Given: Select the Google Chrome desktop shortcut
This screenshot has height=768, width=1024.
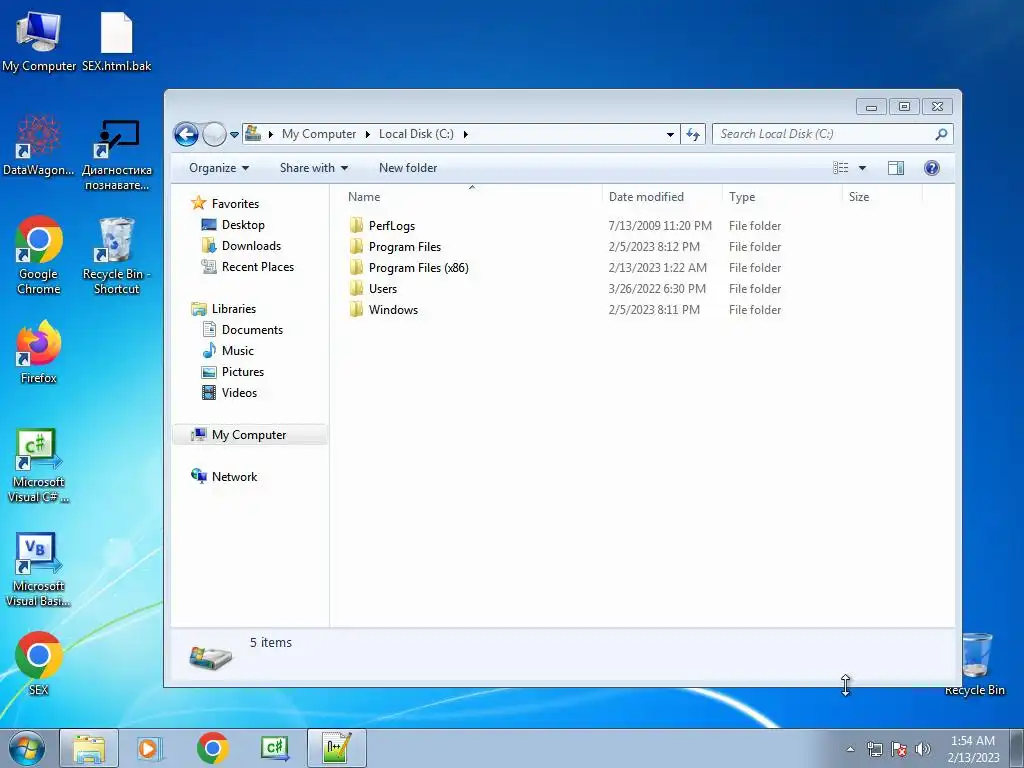Looking at the screenshot, I should coord(39,255).
